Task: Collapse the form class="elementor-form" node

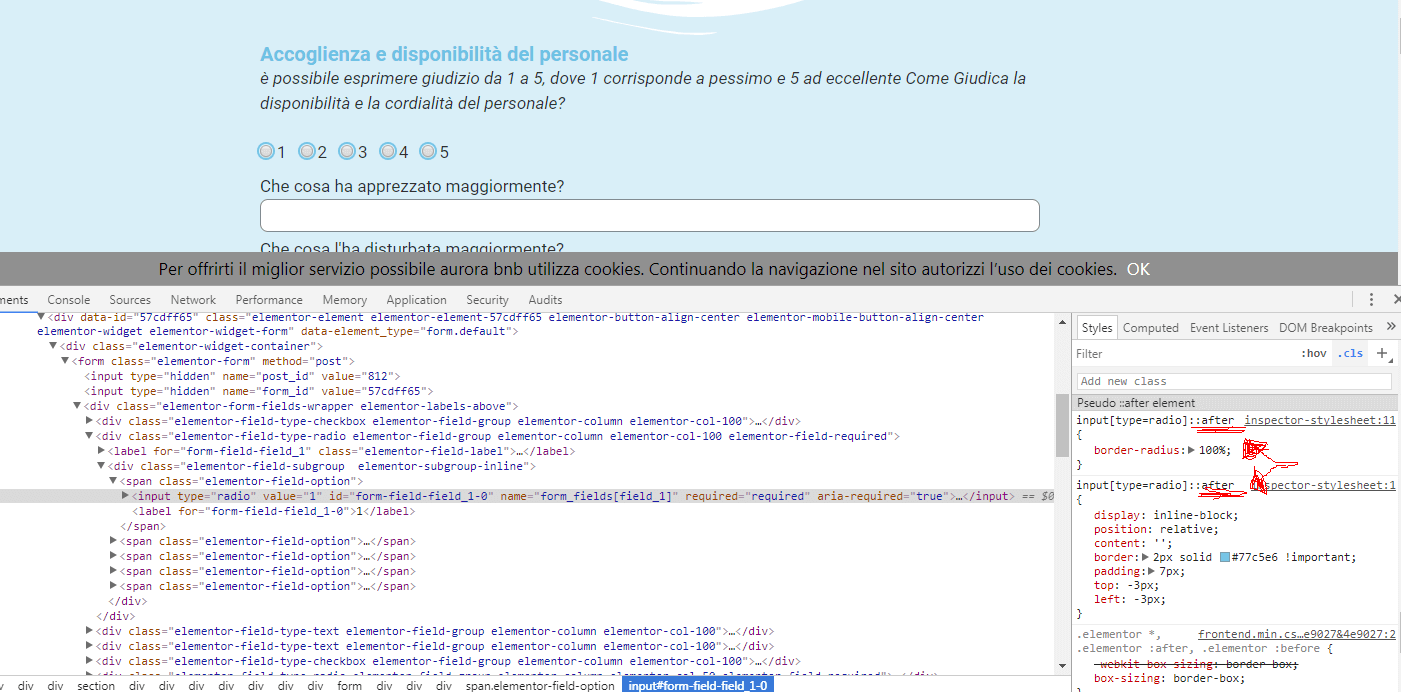Action: 65,361
